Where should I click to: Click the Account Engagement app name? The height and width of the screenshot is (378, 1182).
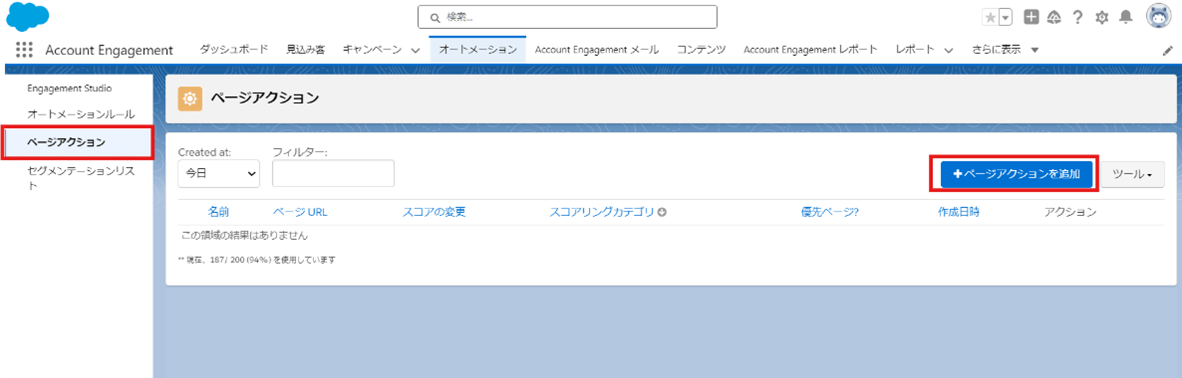(x=109, y=50)
